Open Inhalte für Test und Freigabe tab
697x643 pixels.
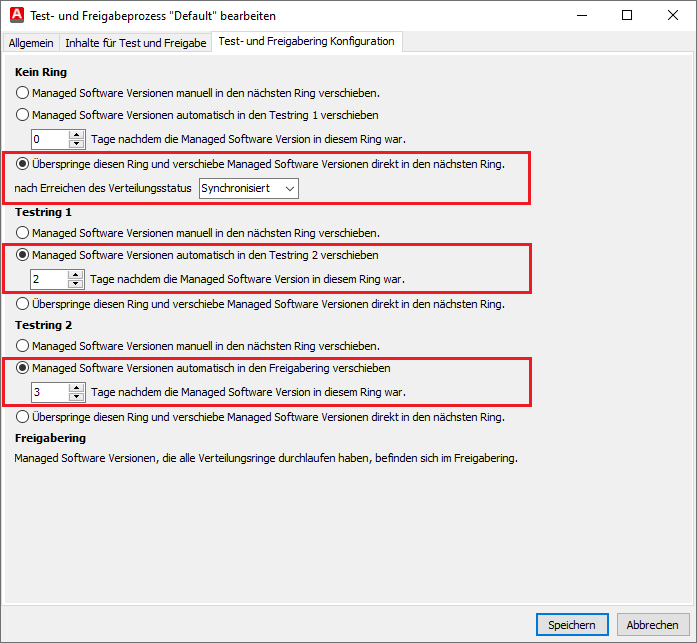(136, 43)
